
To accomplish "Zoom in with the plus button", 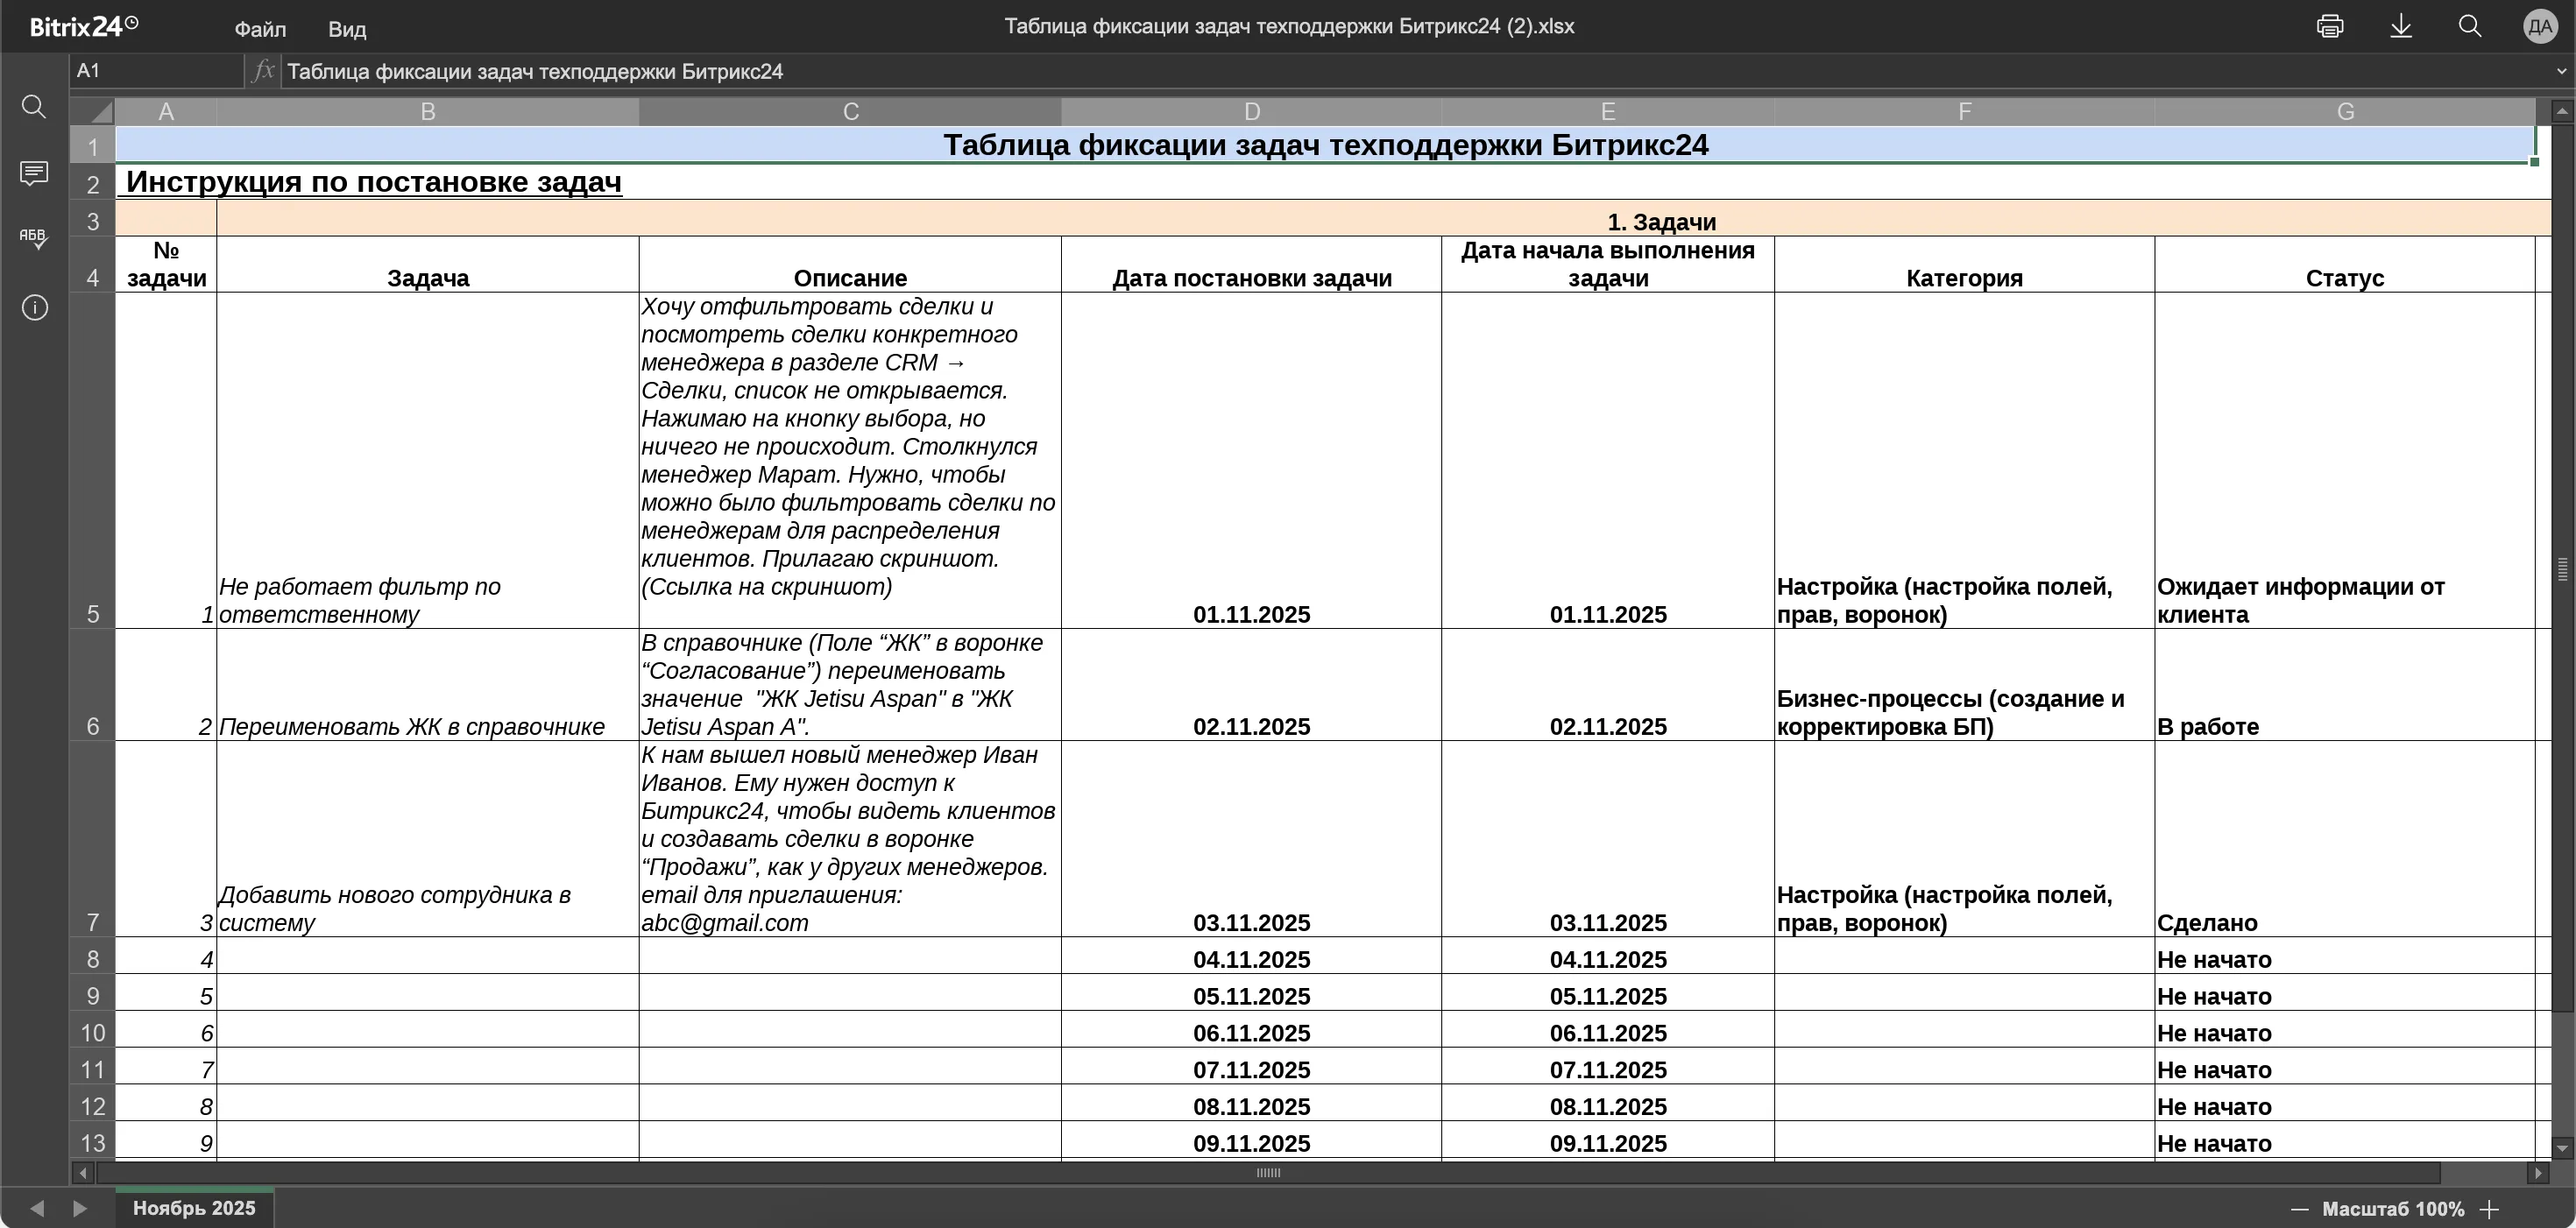I will point(2490,1210).
